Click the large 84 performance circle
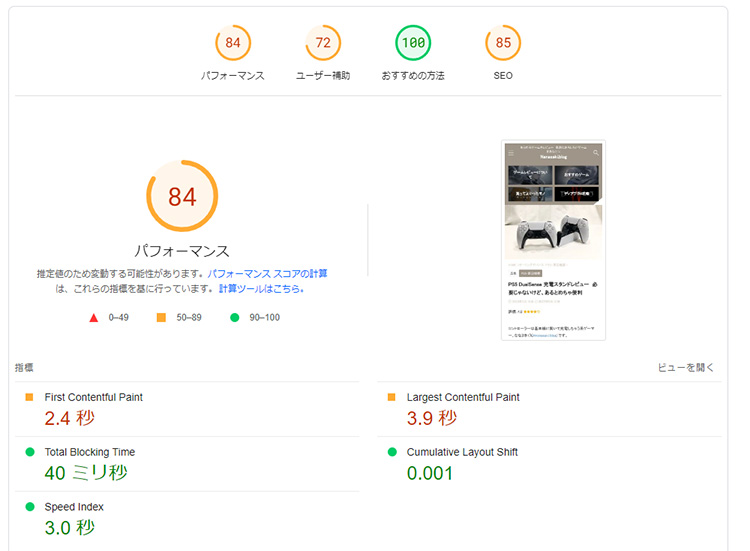The width and height of the screenshot is (750, 551). click(x=182, y=196)
